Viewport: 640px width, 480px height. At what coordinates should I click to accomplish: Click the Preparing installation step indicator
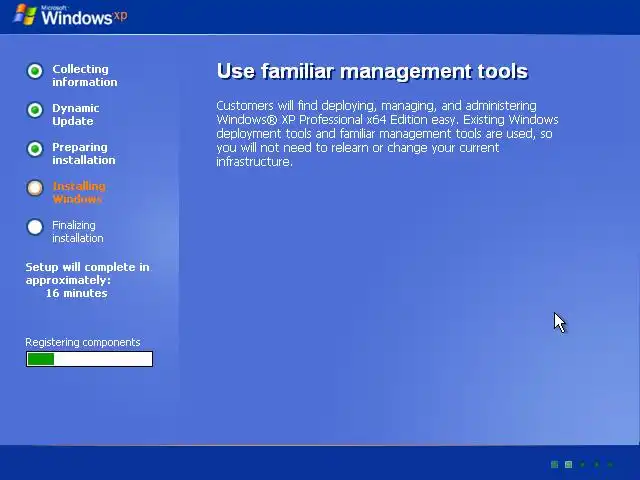click(x=35, y=149)
